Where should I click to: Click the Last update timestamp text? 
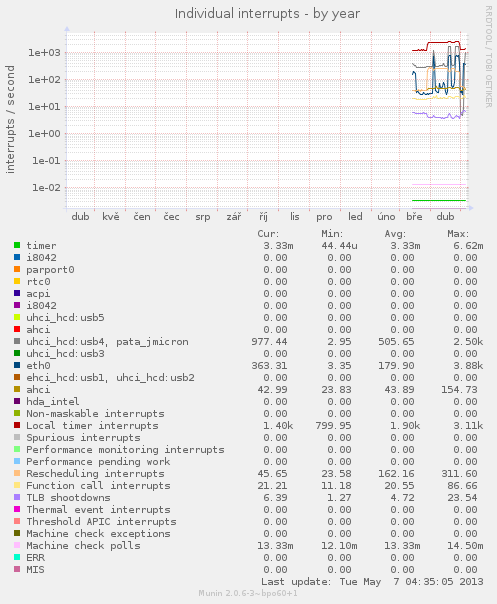click(x=372, y=582)
